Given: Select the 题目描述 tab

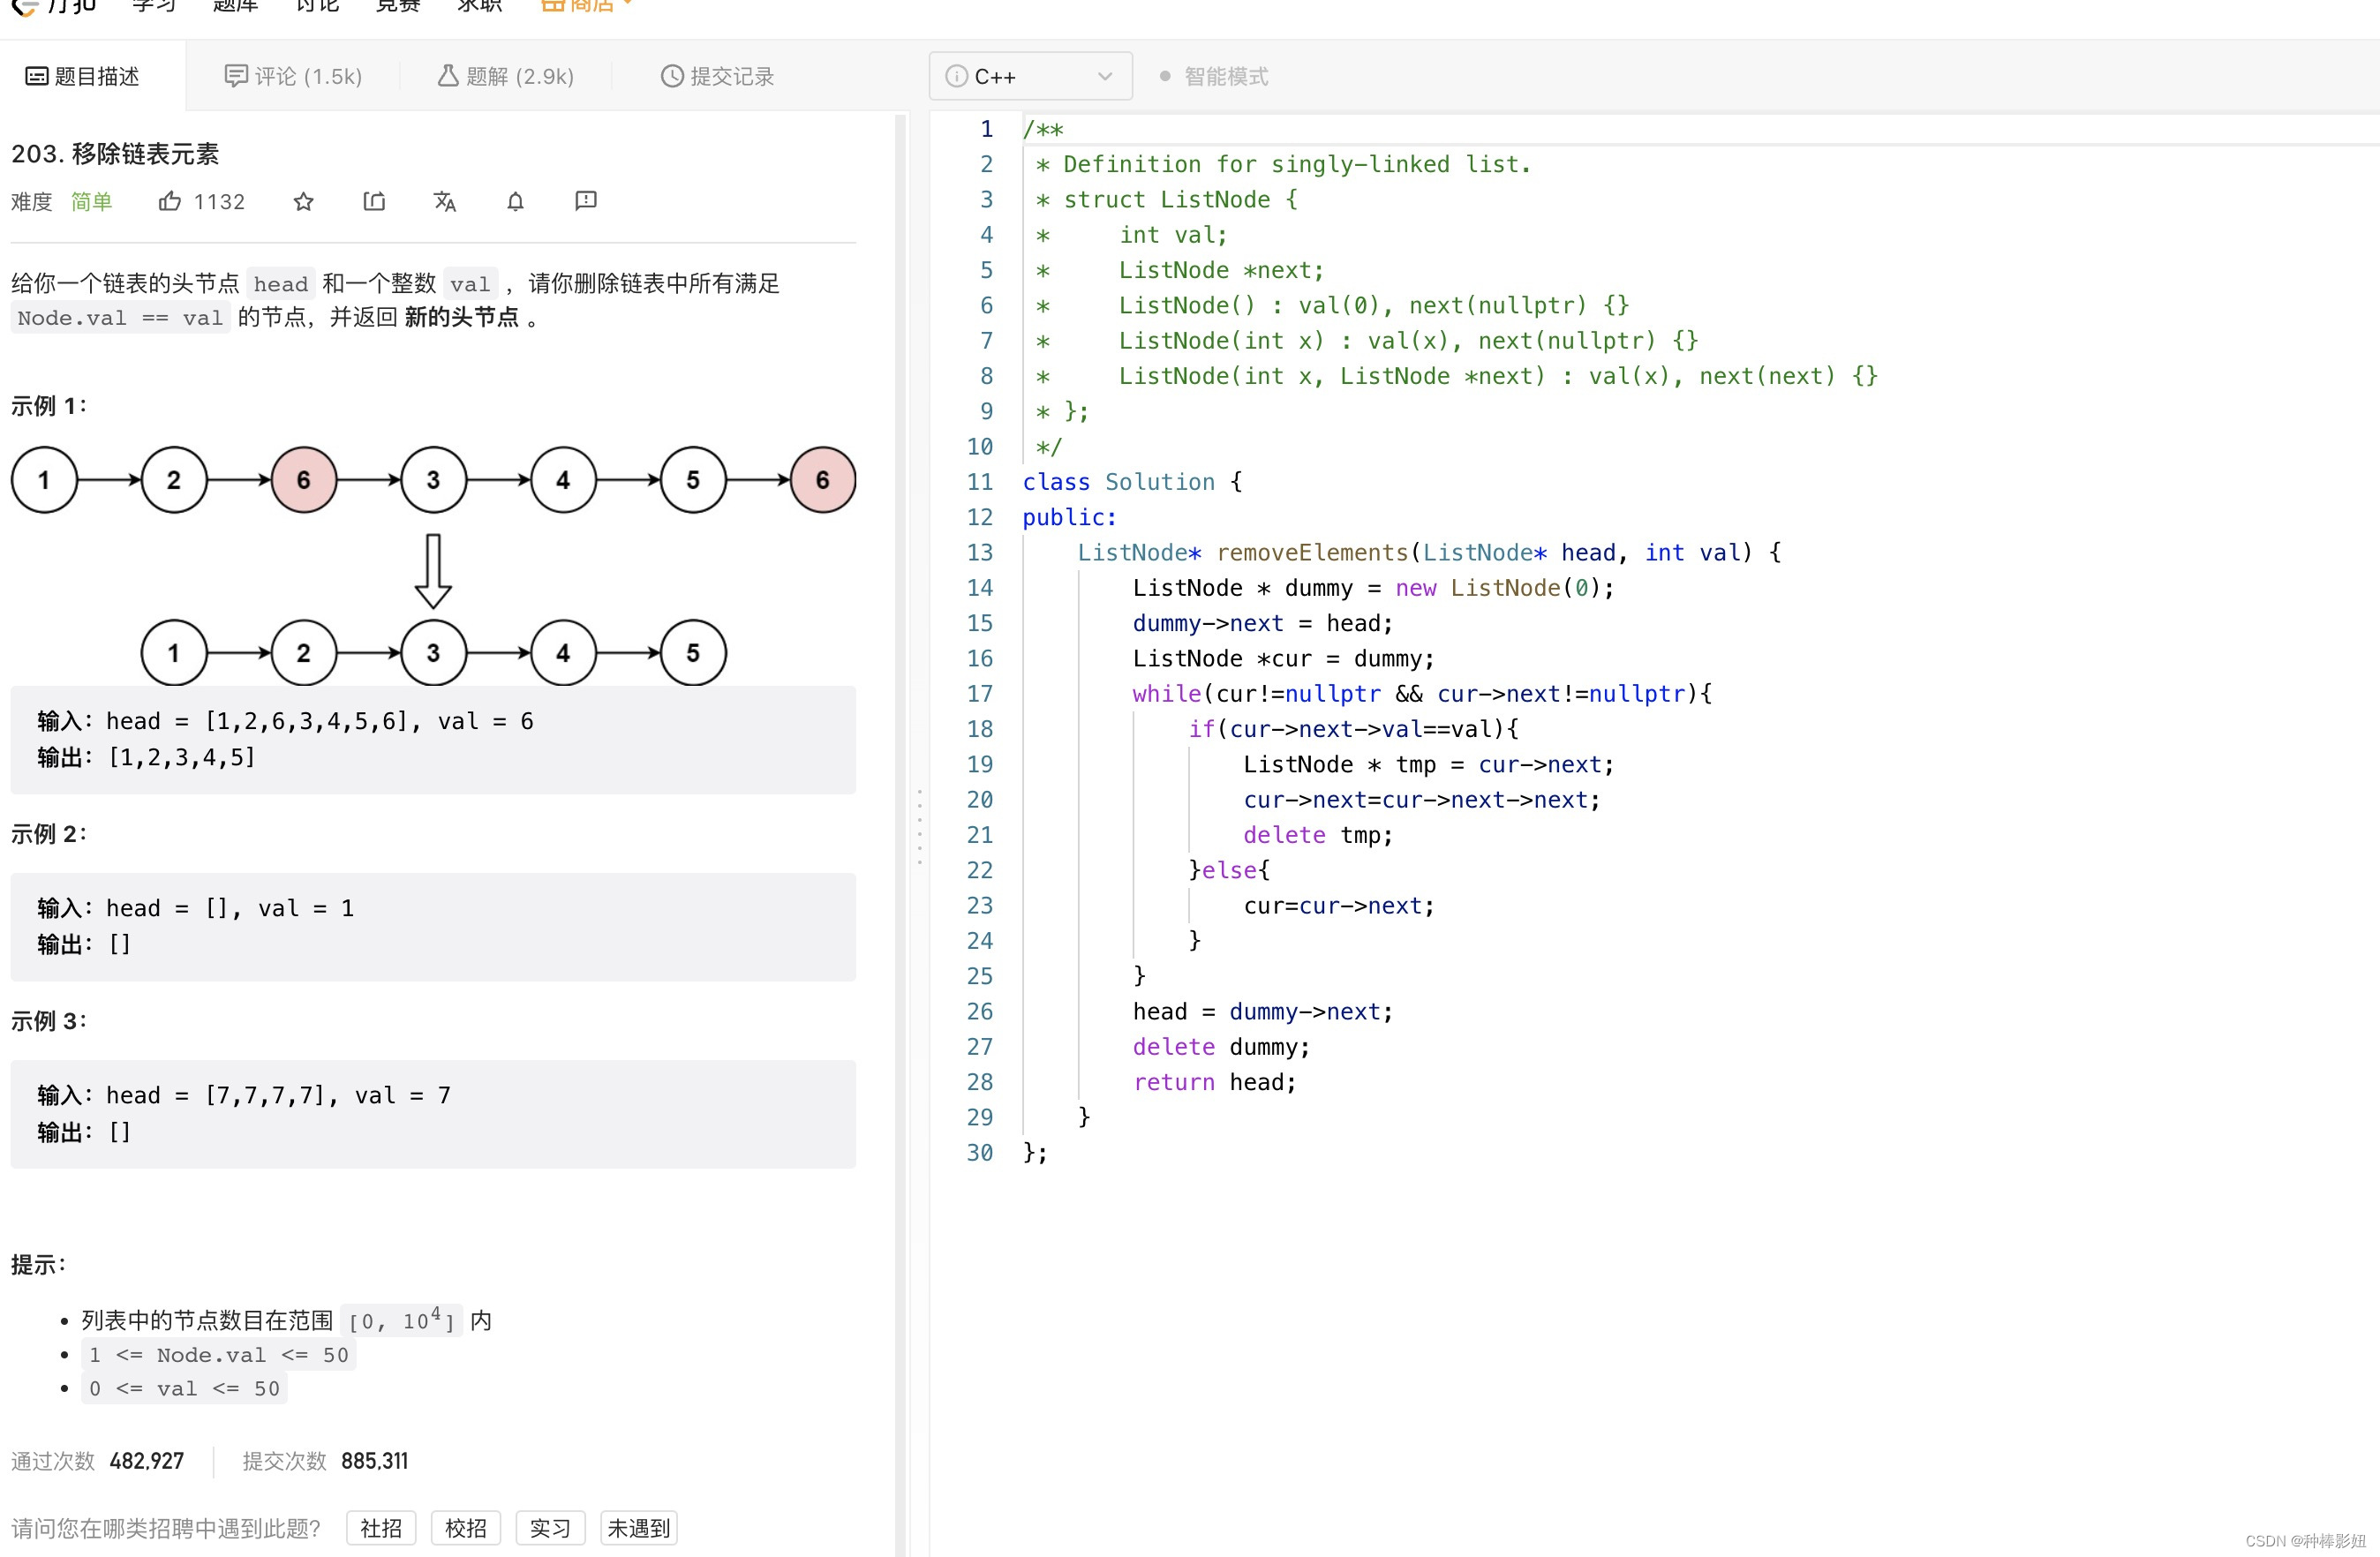Looking at the screenshot, I should [83, 77].
